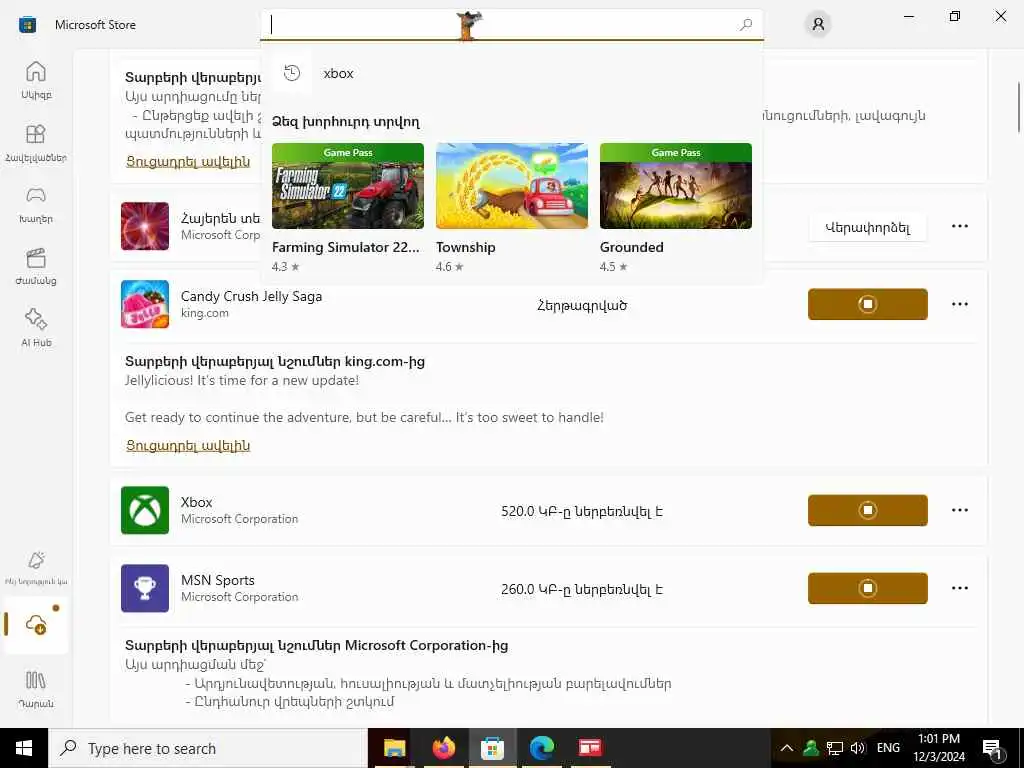Click the green person icon in system tray
The image size is (1024, 768).
pyautogui.click(x=811, y=748)
